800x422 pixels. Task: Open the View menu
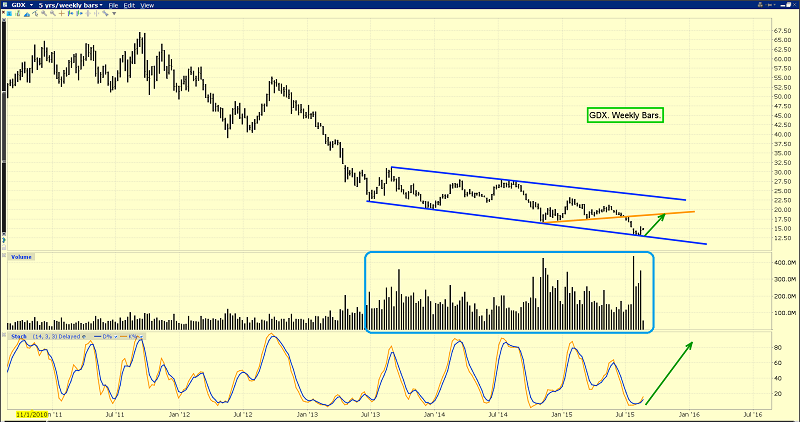point(147,5)
